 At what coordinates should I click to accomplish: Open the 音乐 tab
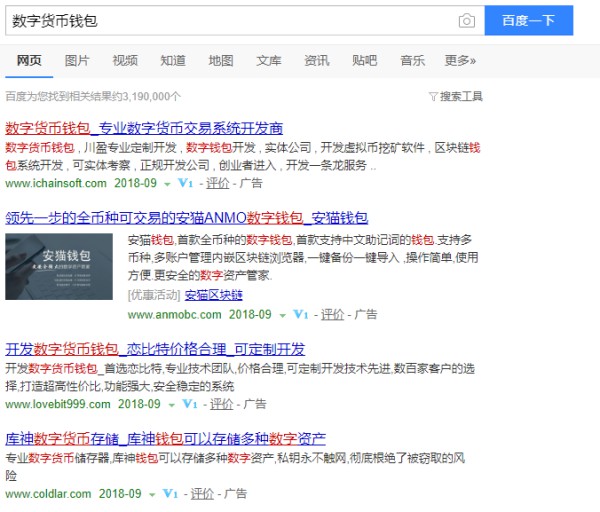412,60
